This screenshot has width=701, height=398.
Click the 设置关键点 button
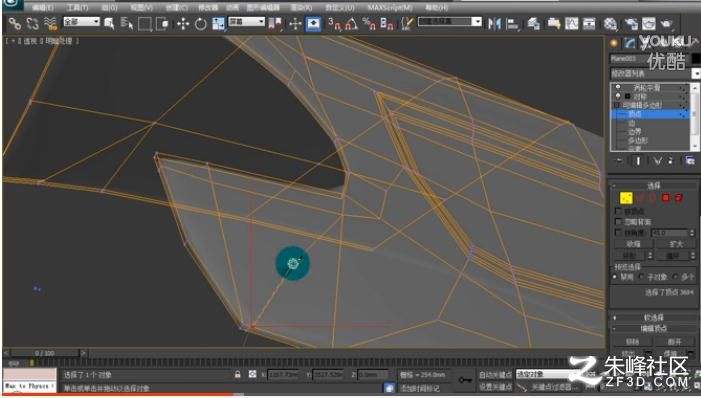(495, 386)
